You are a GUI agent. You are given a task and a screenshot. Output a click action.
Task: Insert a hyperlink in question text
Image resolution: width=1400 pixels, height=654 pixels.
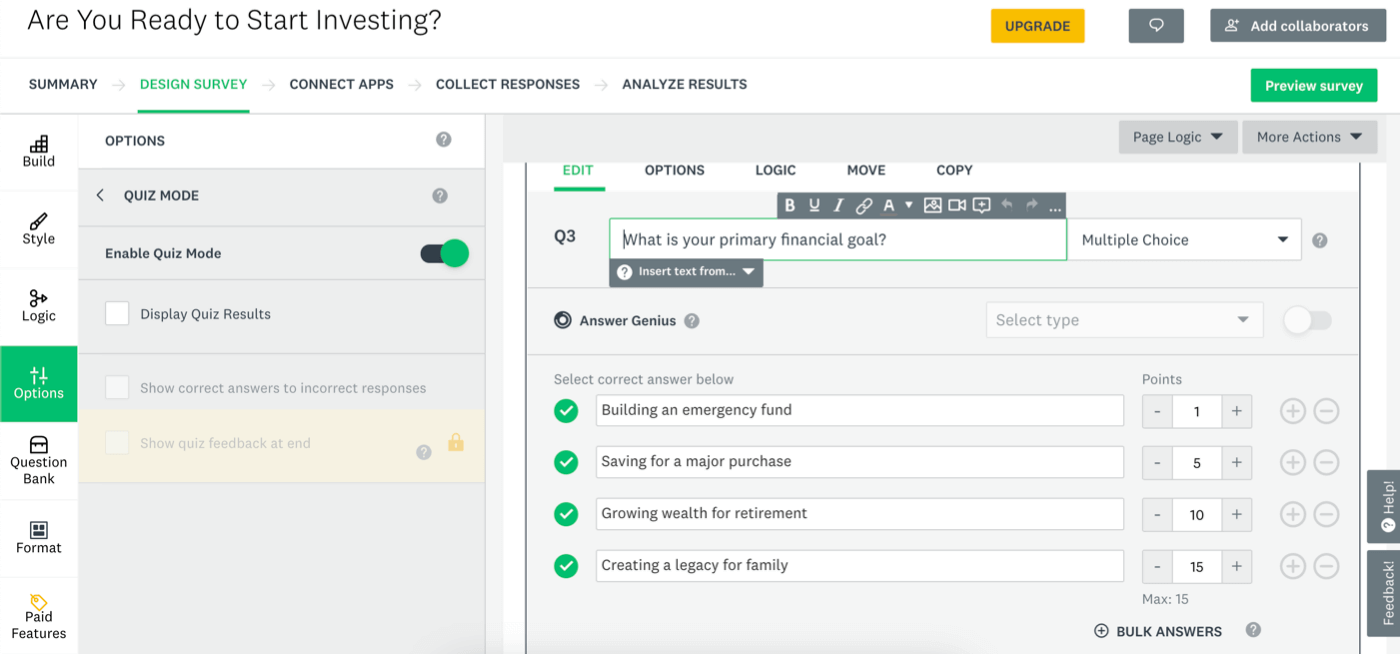pos(863,205)
